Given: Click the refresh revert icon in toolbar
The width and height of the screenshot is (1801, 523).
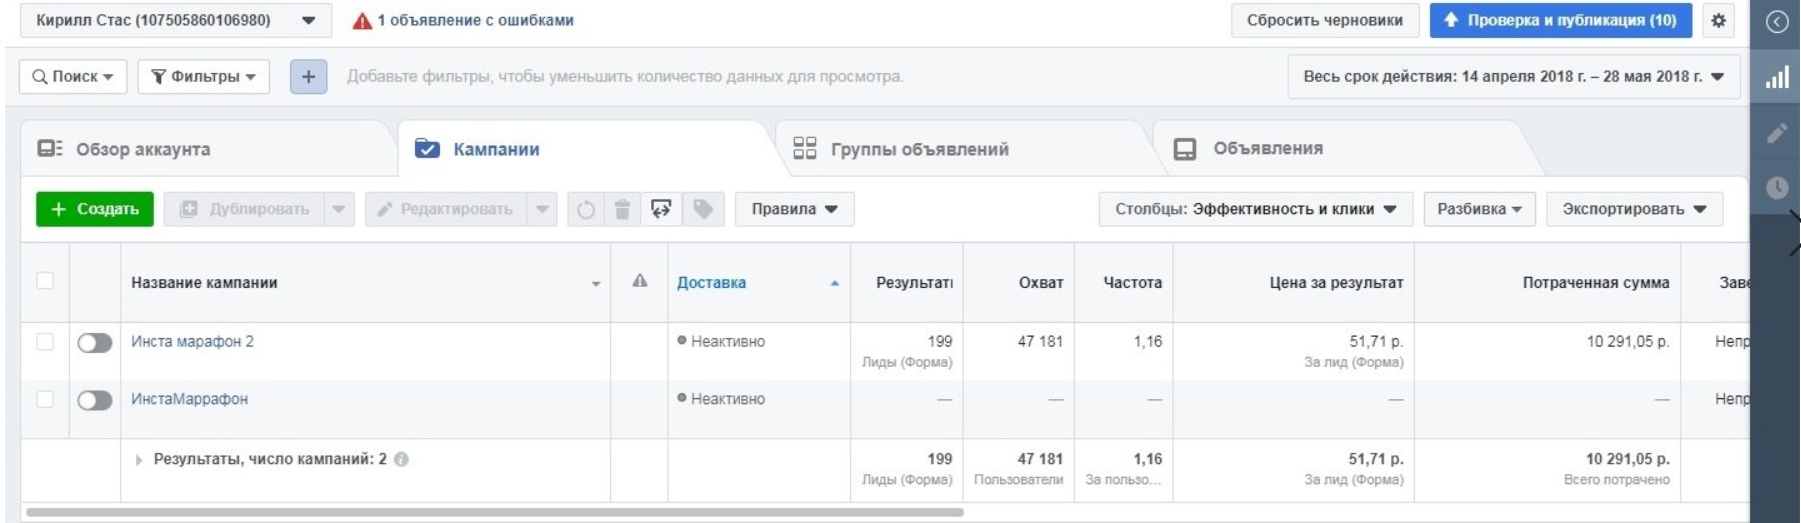Looking at the screenshot, I should point(586,209).
